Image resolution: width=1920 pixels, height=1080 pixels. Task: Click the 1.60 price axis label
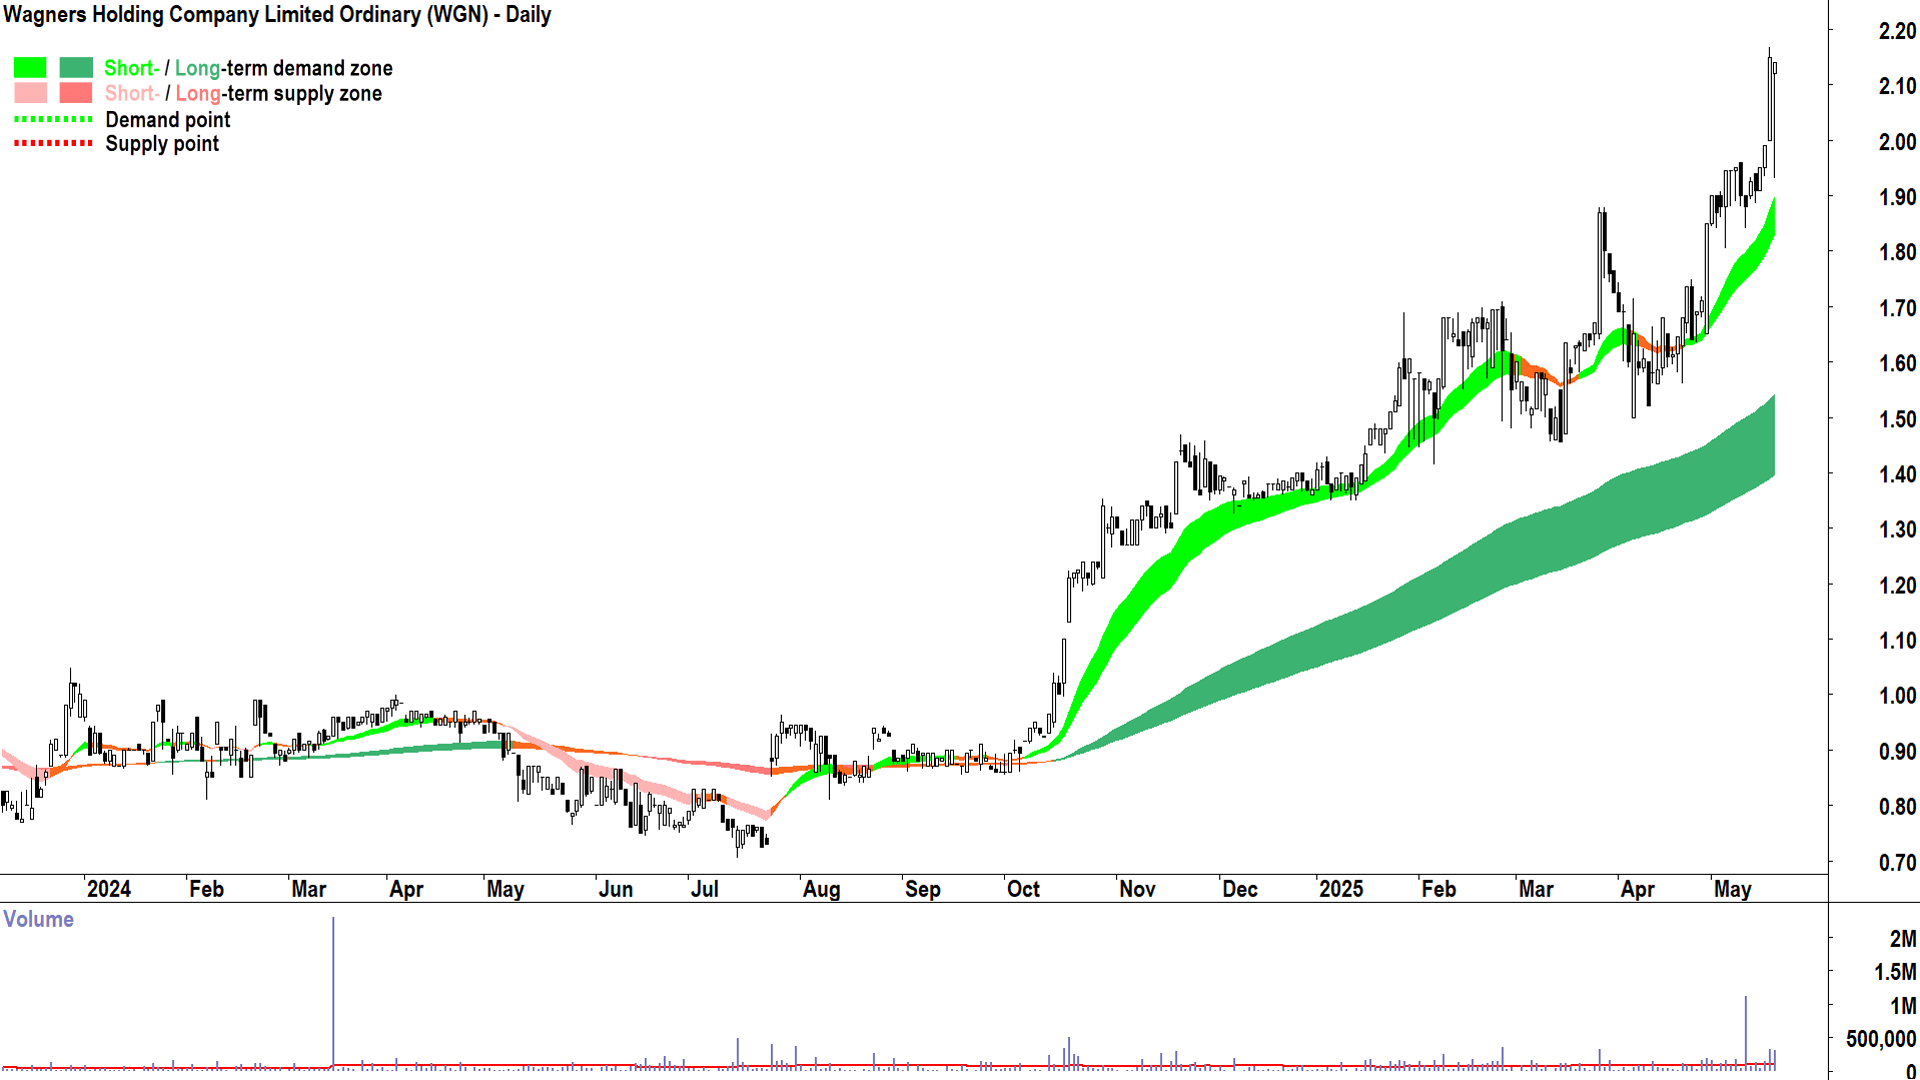tap(1897, 363)
